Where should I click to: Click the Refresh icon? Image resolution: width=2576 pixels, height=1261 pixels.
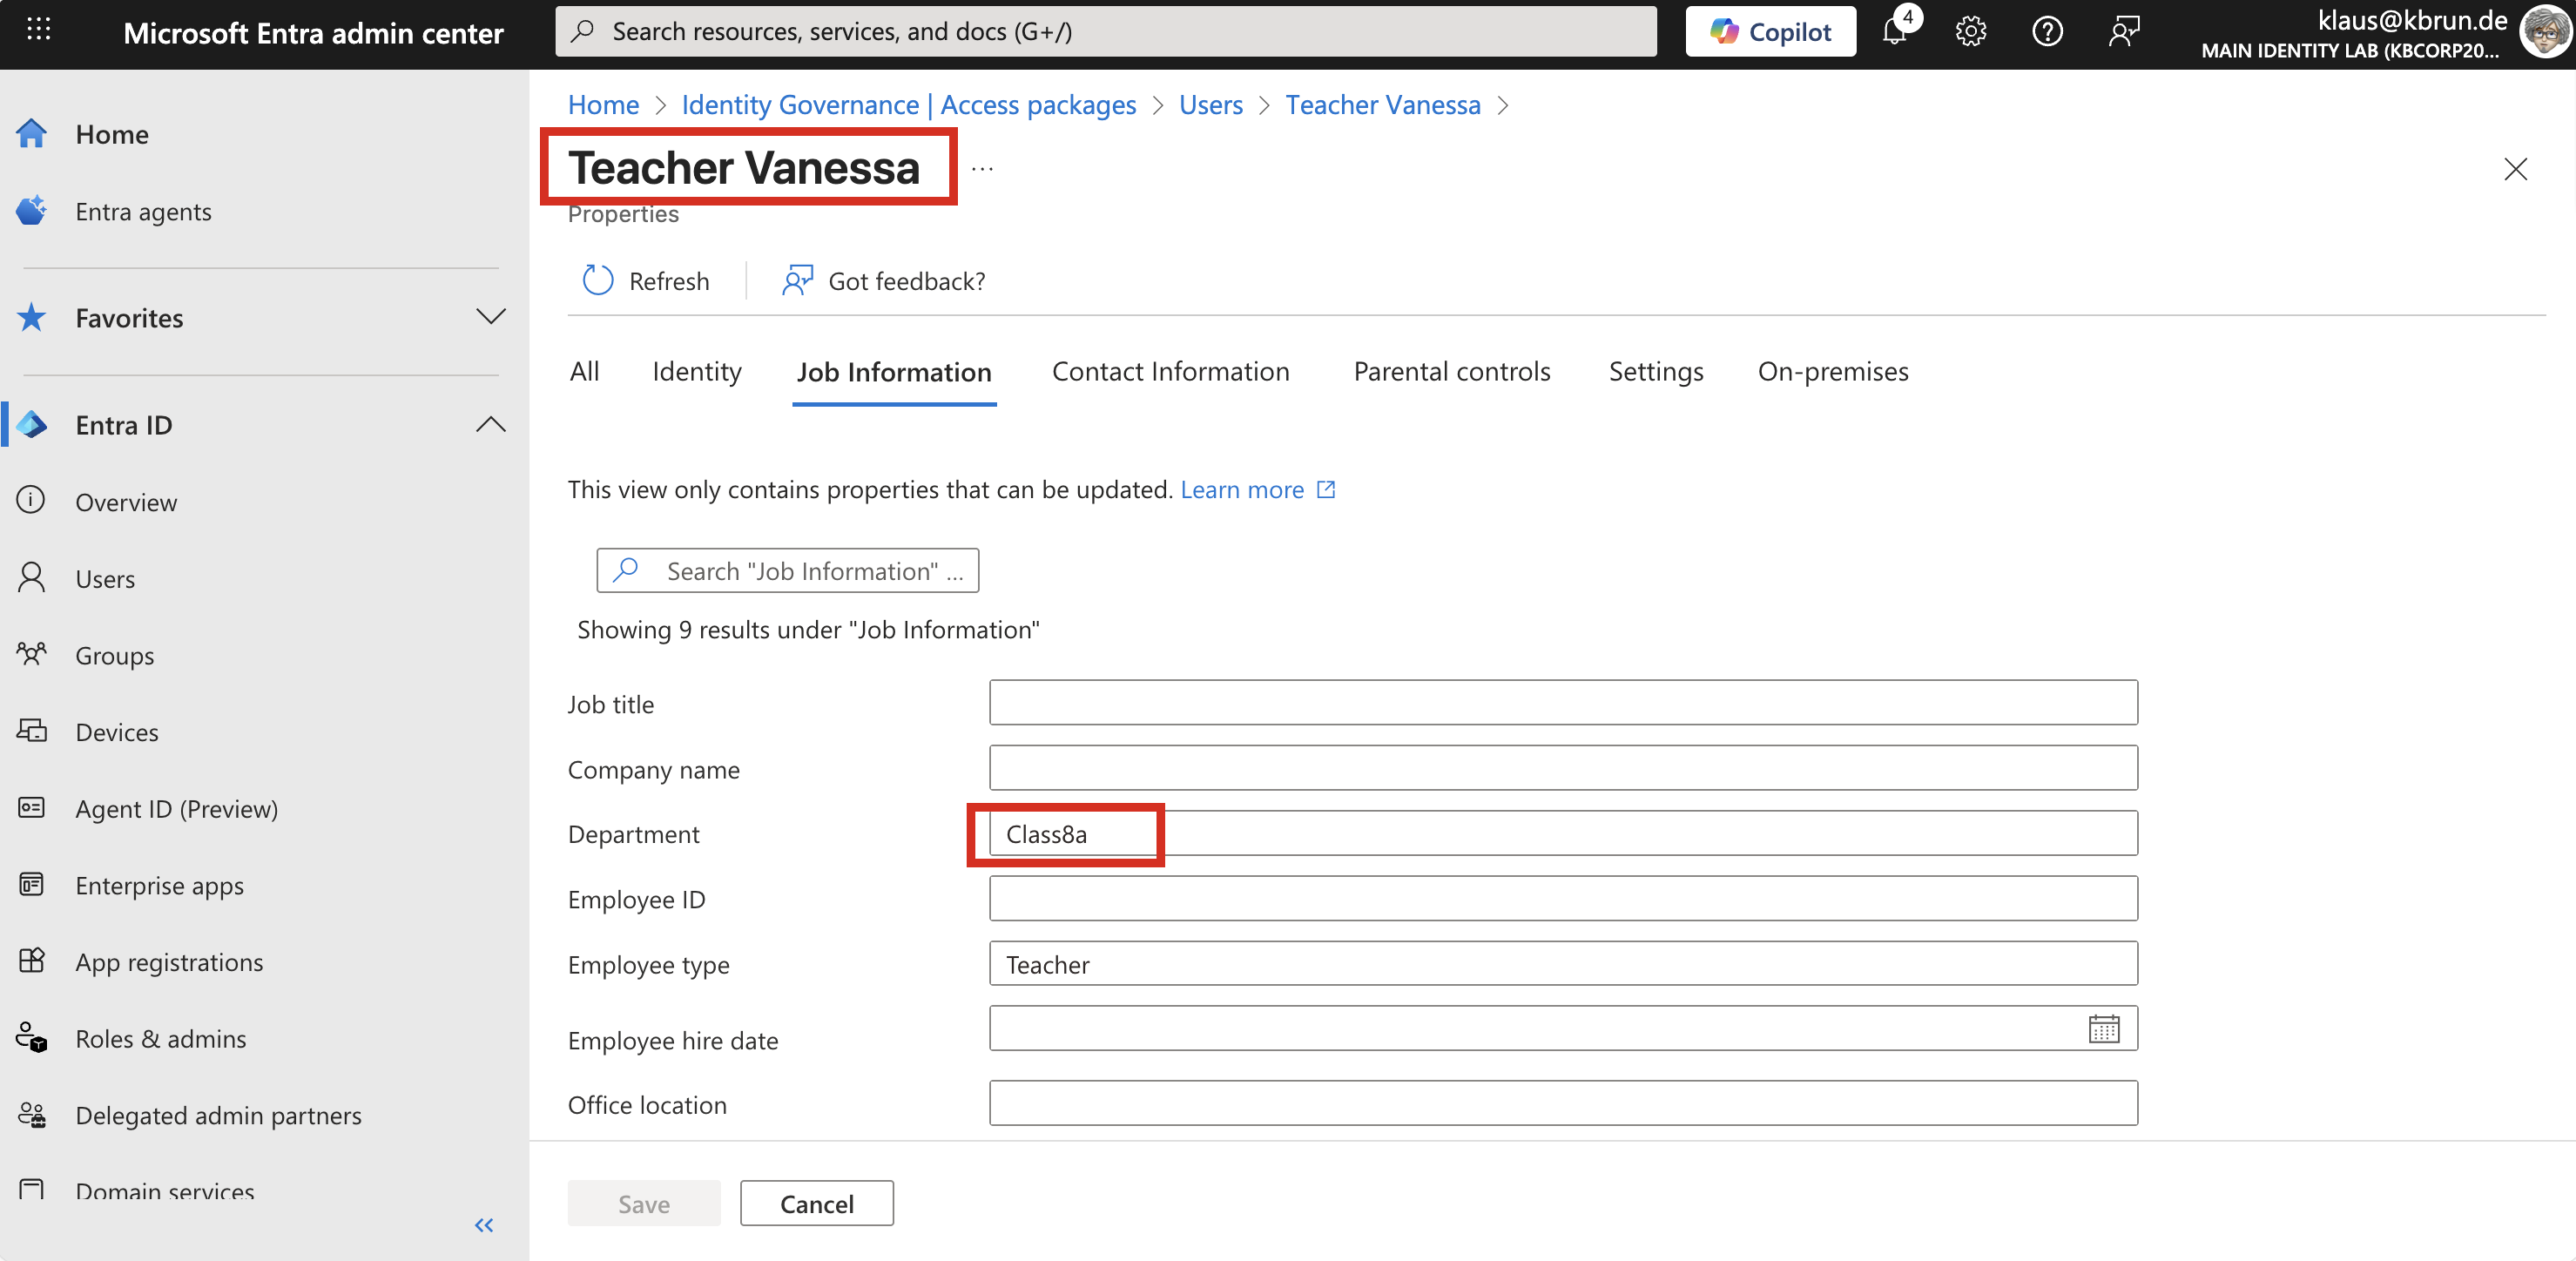(597, 281)
